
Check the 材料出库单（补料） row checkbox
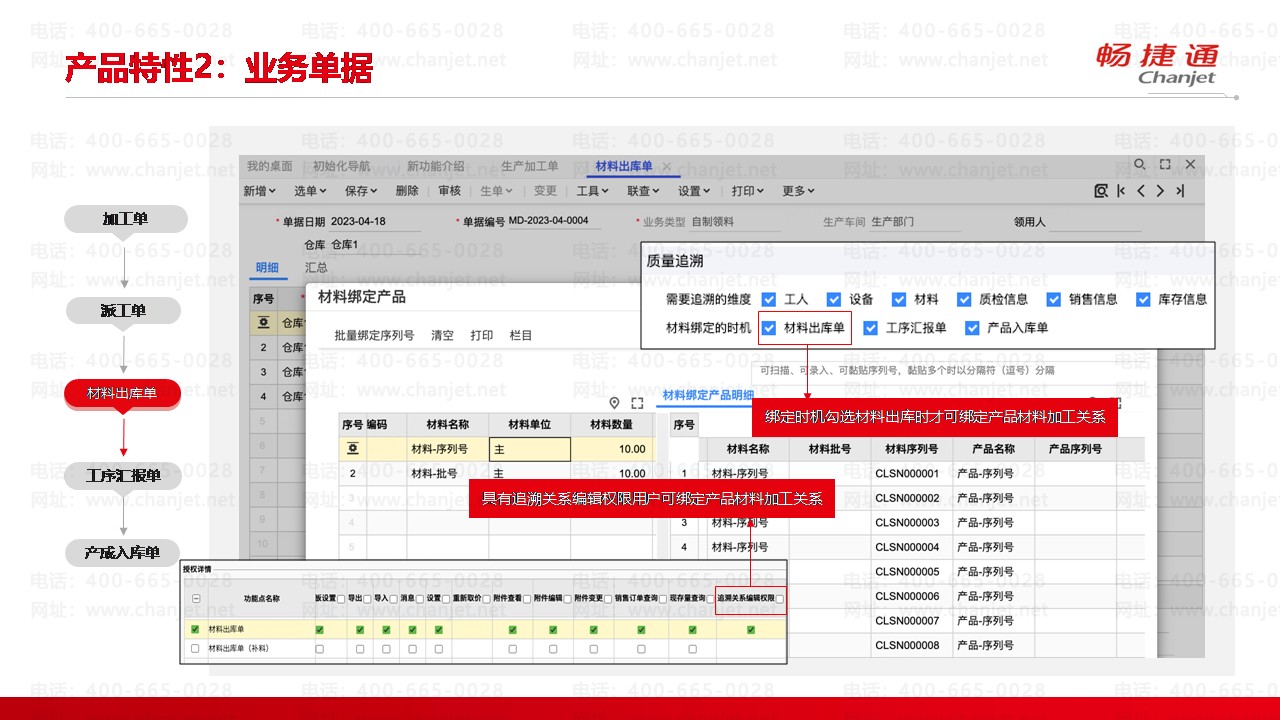(195, 649)
